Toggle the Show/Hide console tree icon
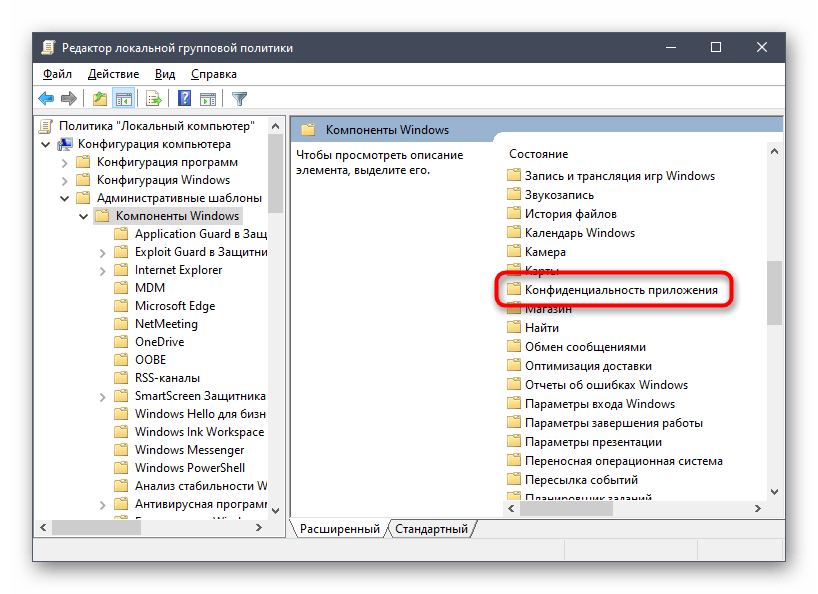 point(124,98)
